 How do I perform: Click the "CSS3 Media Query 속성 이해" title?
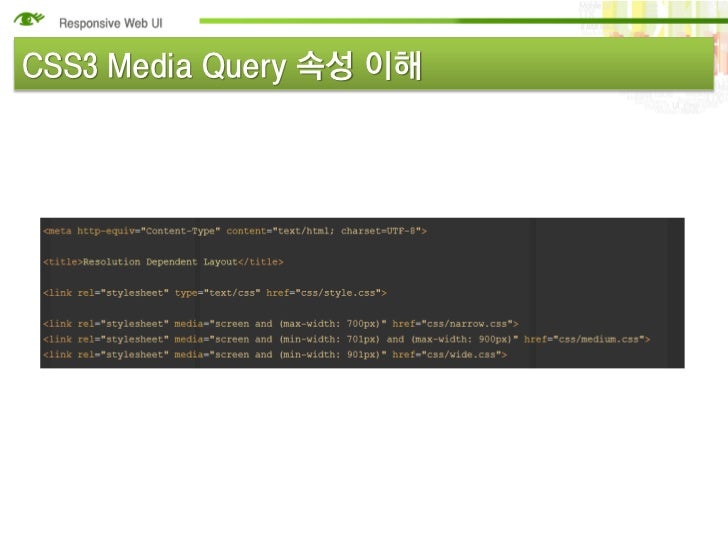tap(222, 66)
